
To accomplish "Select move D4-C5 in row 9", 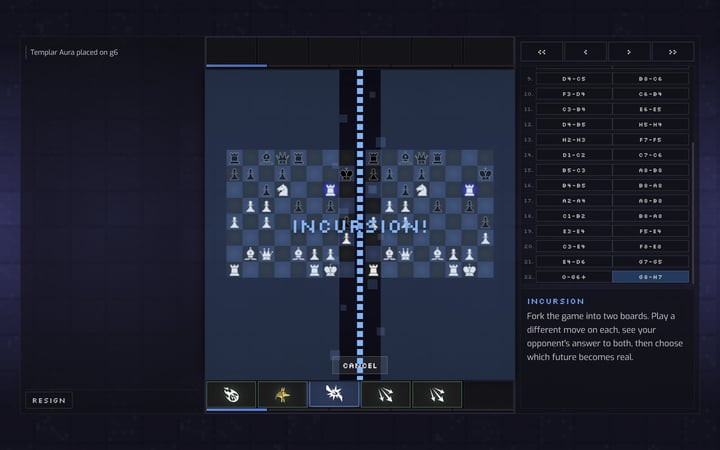I will [574, 79].
